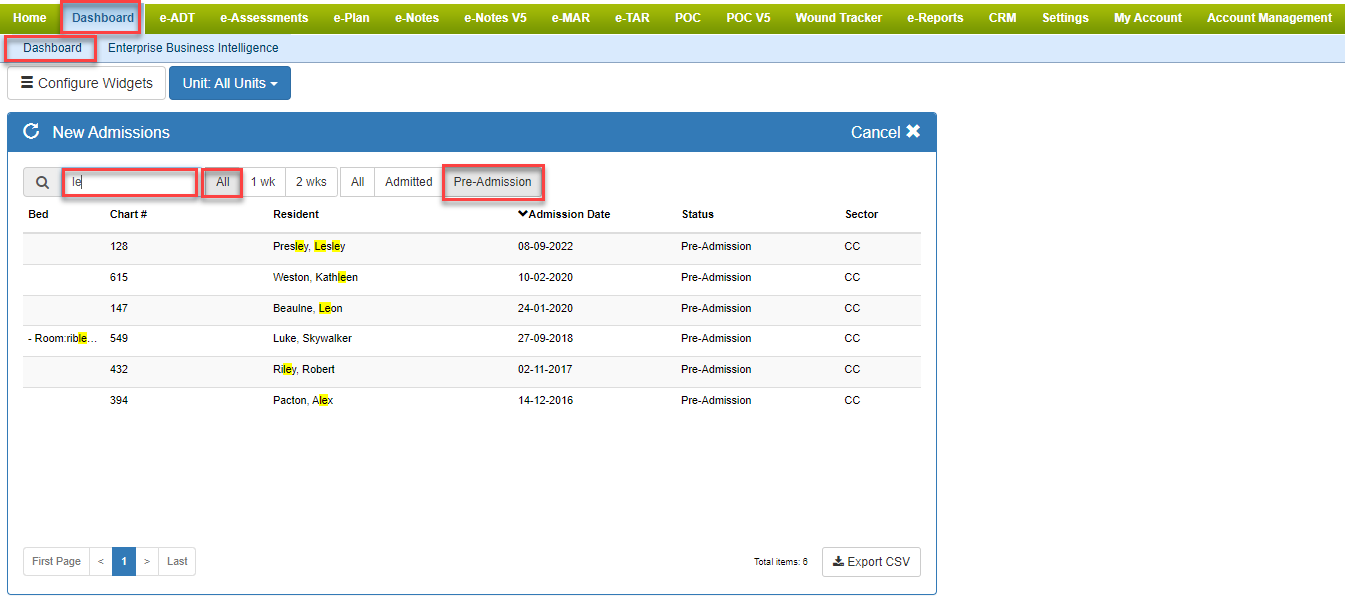Image resolution: width=1345 pixels, height=596 pixels.
Task: Sort by the Resident column header
Action: pos(296,214)
